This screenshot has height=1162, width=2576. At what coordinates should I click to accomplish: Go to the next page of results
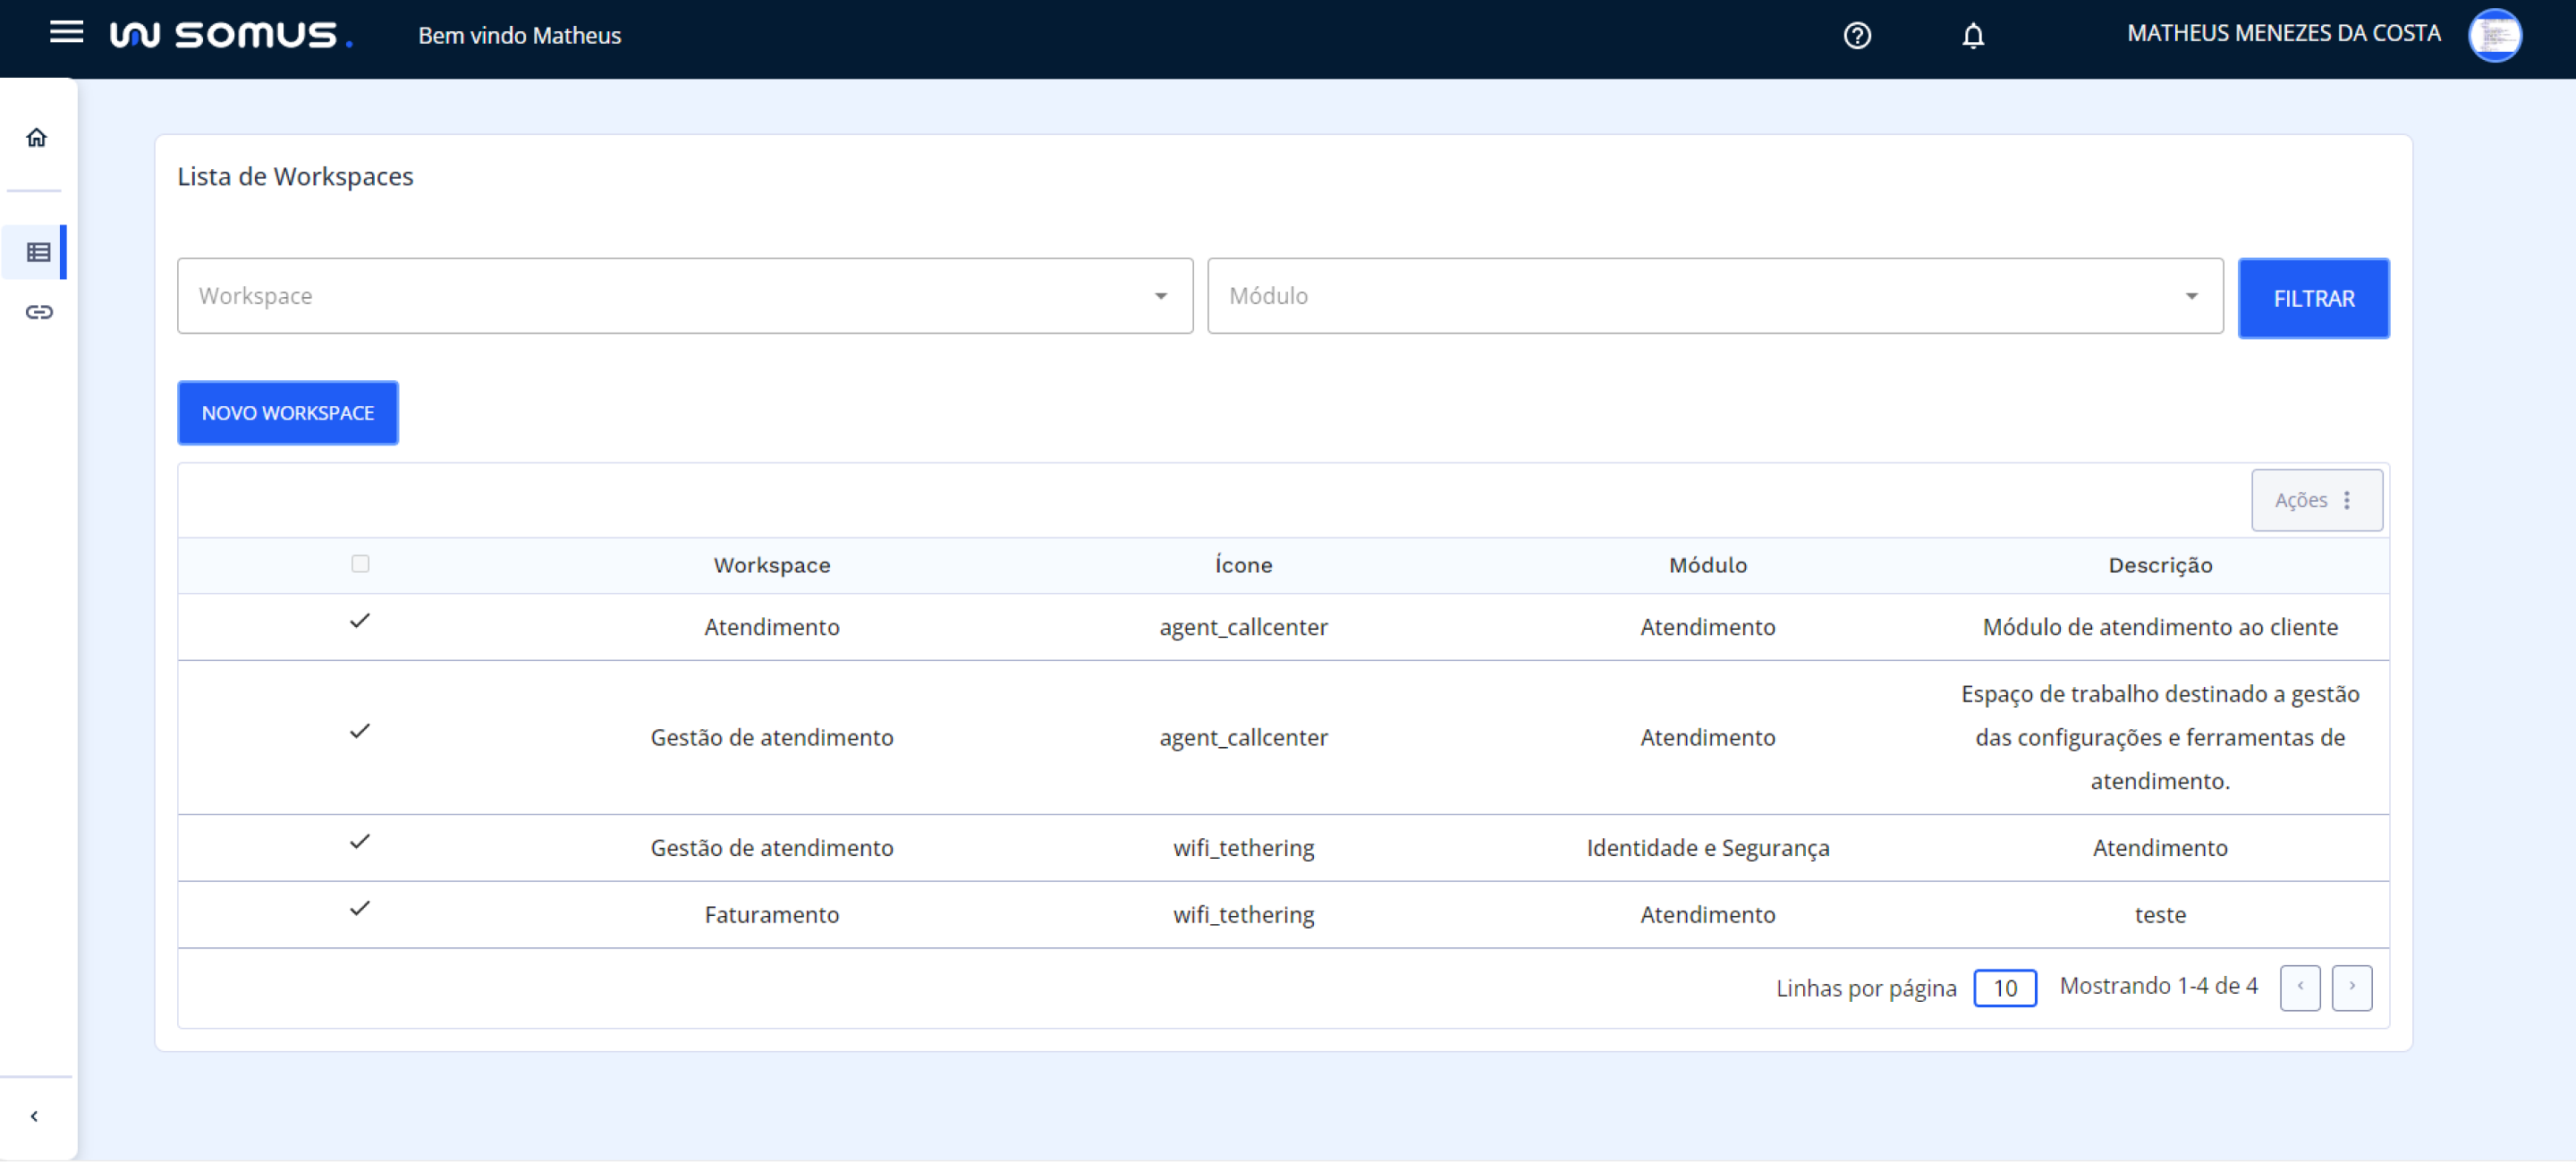[x=2351, y=987]
